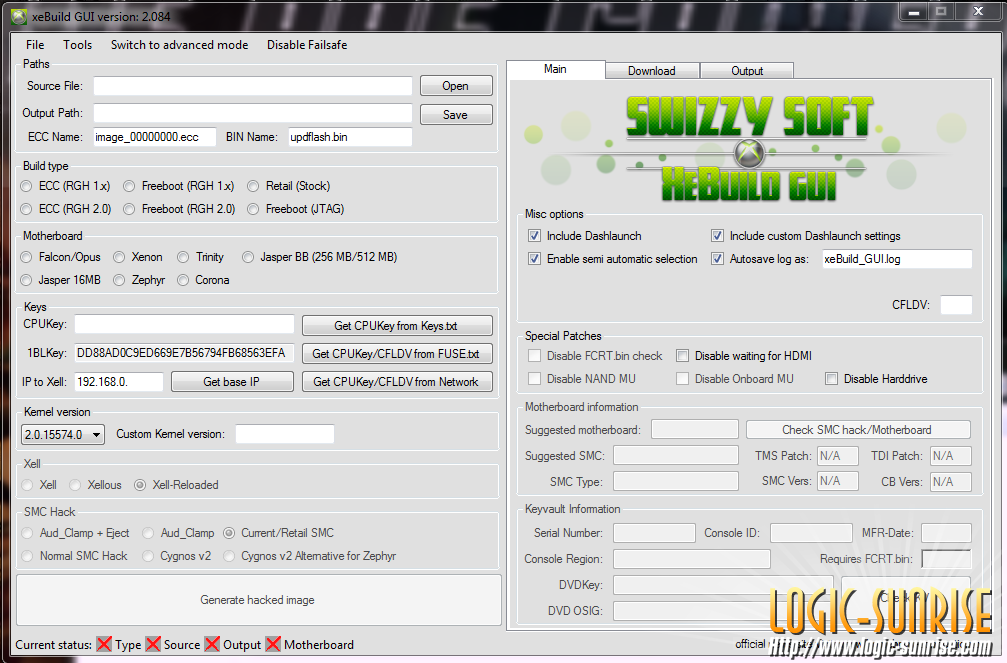The image size is (1007, 663).
Task: Select Retail (Stock) build type
Action: [289, 186]
